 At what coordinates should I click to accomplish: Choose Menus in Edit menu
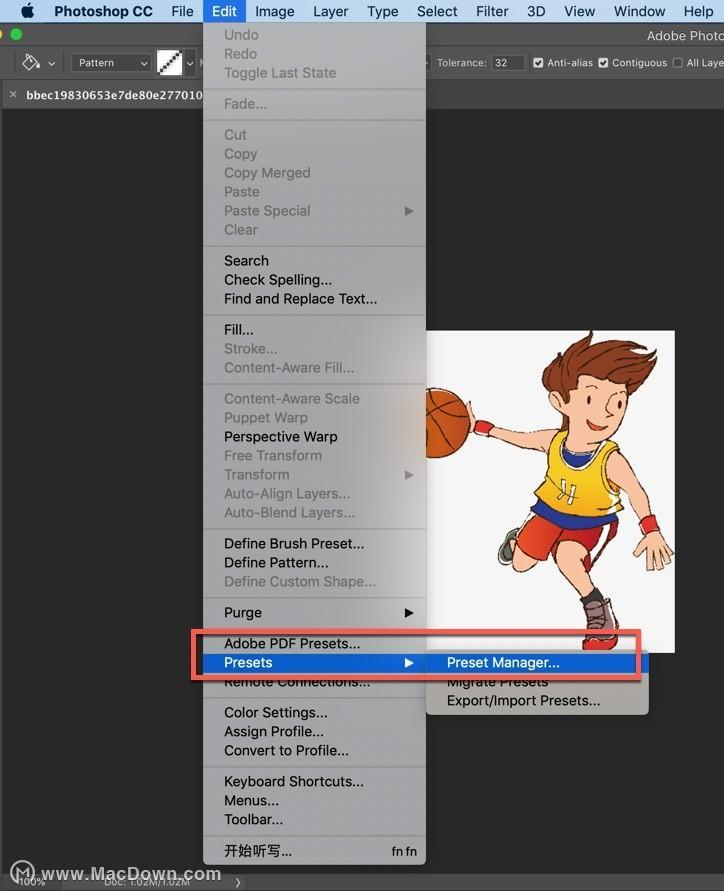314,801
